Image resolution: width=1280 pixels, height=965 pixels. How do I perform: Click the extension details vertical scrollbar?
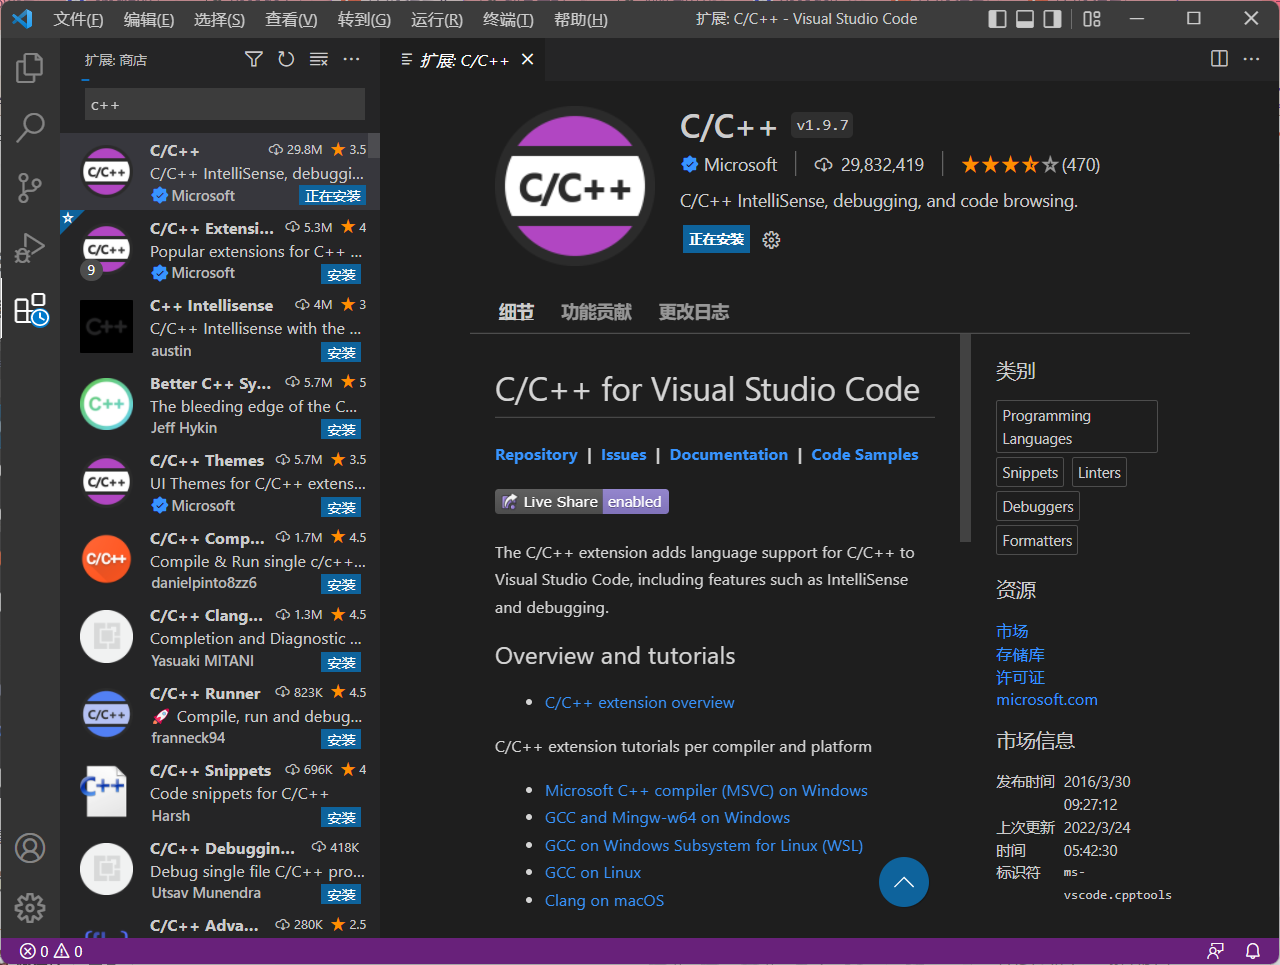(965, 437)
